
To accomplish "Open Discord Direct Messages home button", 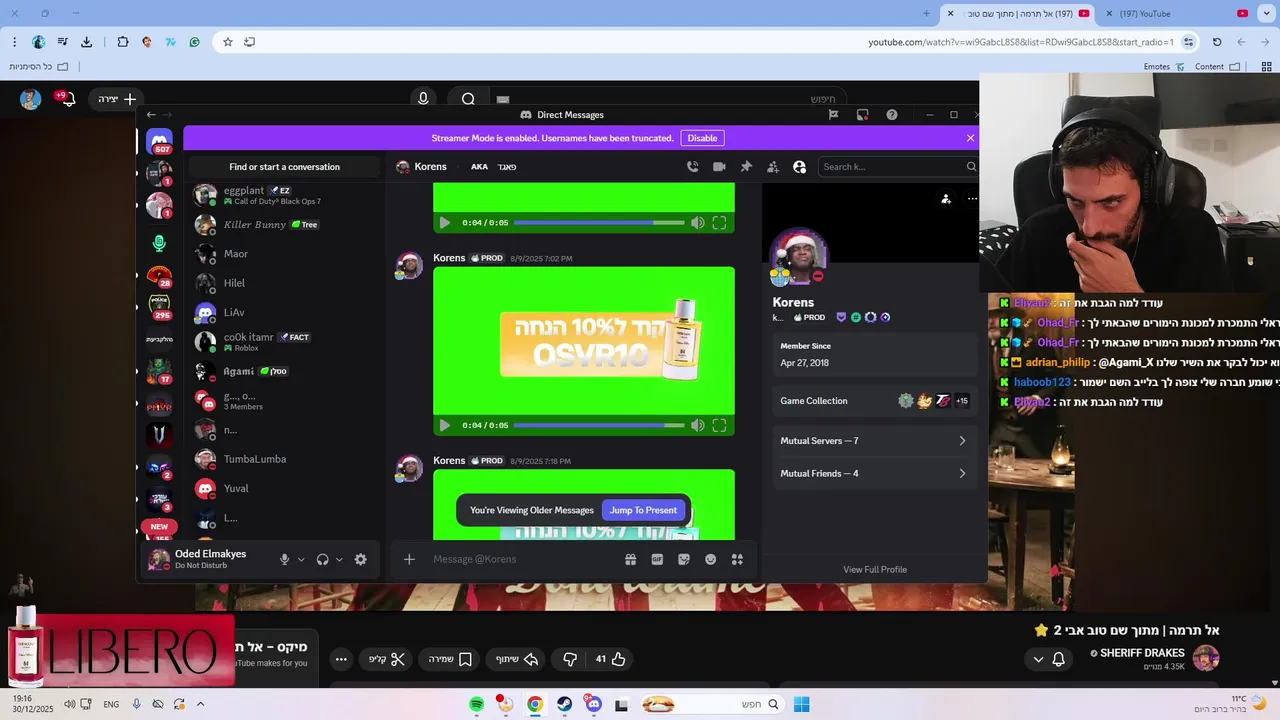I will (159, 142).
